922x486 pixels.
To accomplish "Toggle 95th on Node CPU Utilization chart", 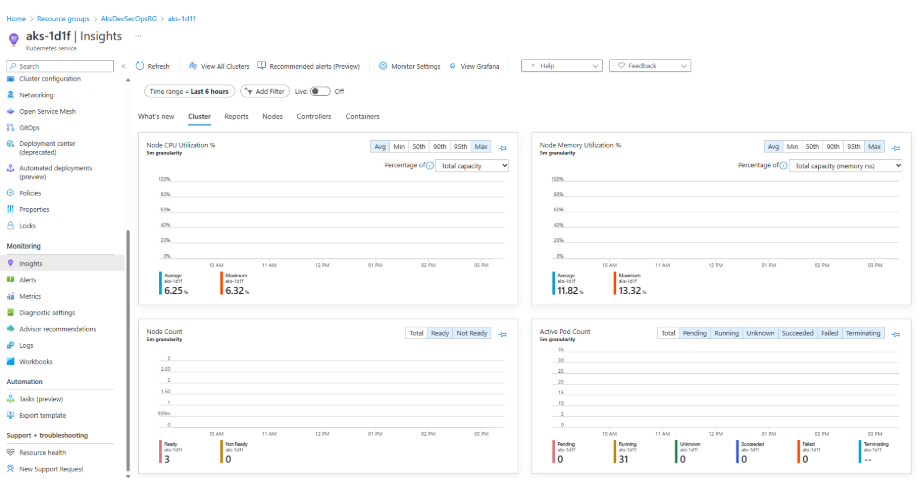I will pyautogui.click(x=460, y=146).
